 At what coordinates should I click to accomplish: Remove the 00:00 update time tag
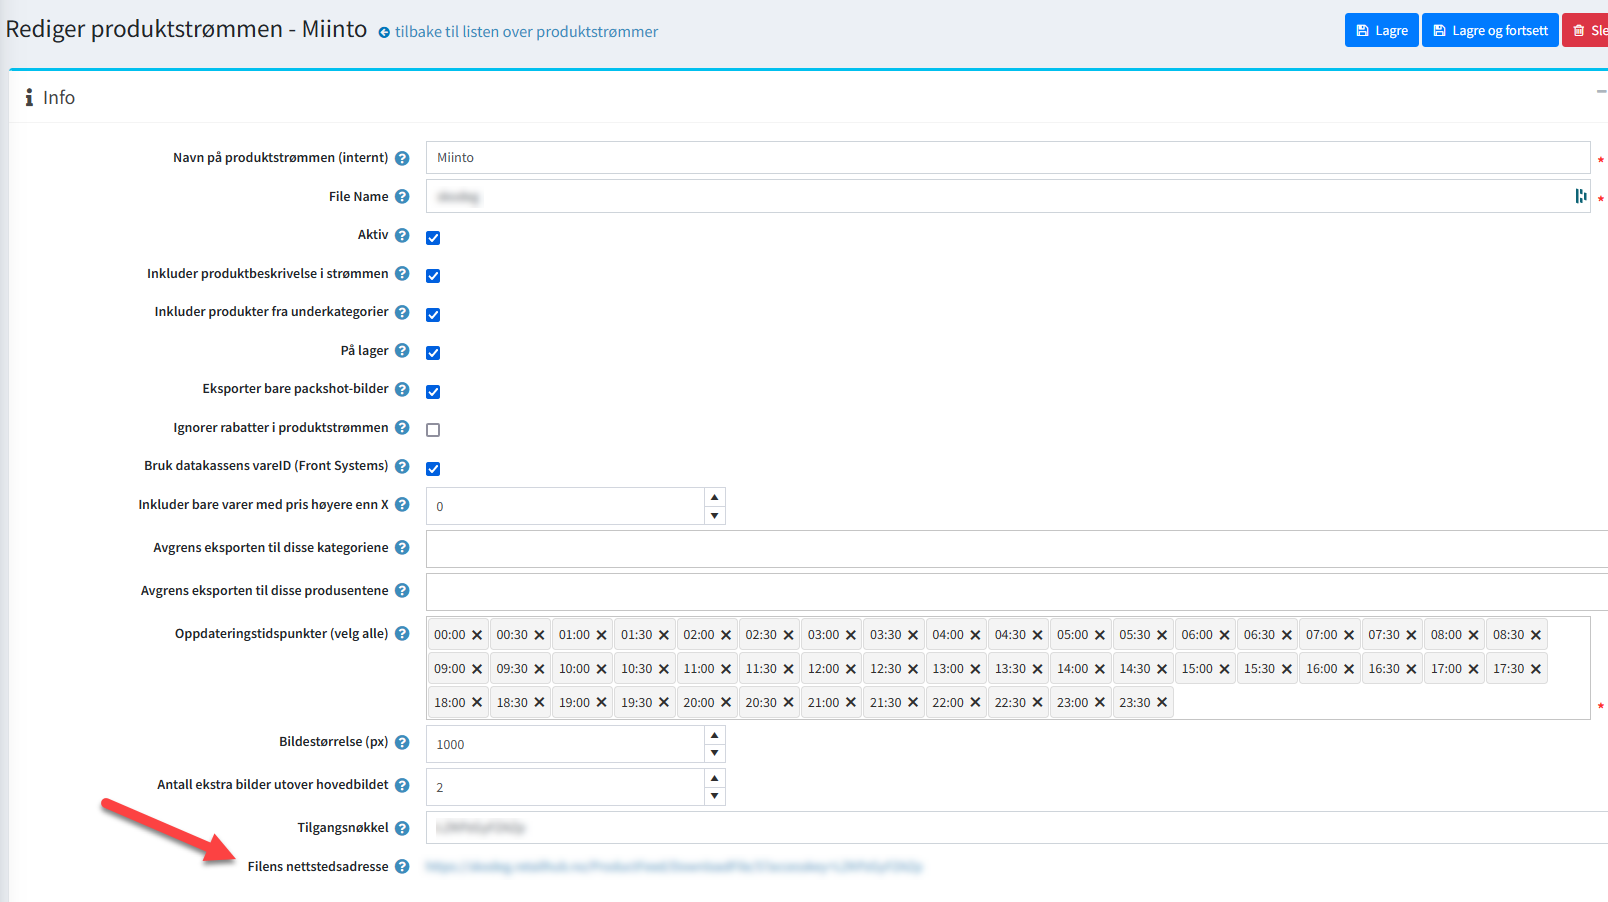click(x=477, y=635)
